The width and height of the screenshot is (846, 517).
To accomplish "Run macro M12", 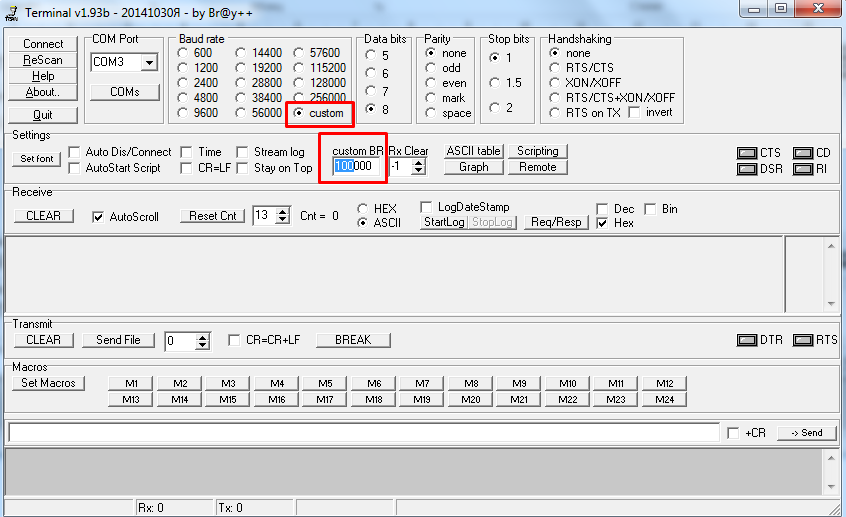I will point(665,384).
